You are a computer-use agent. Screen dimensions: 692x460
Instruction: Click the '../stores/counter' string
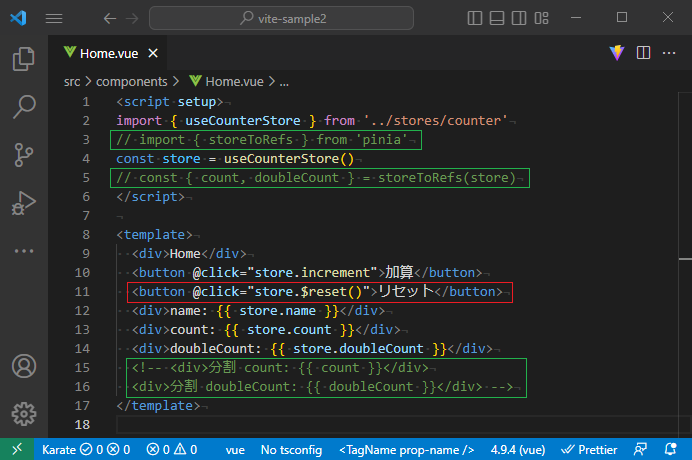click(x=436, y=121)
